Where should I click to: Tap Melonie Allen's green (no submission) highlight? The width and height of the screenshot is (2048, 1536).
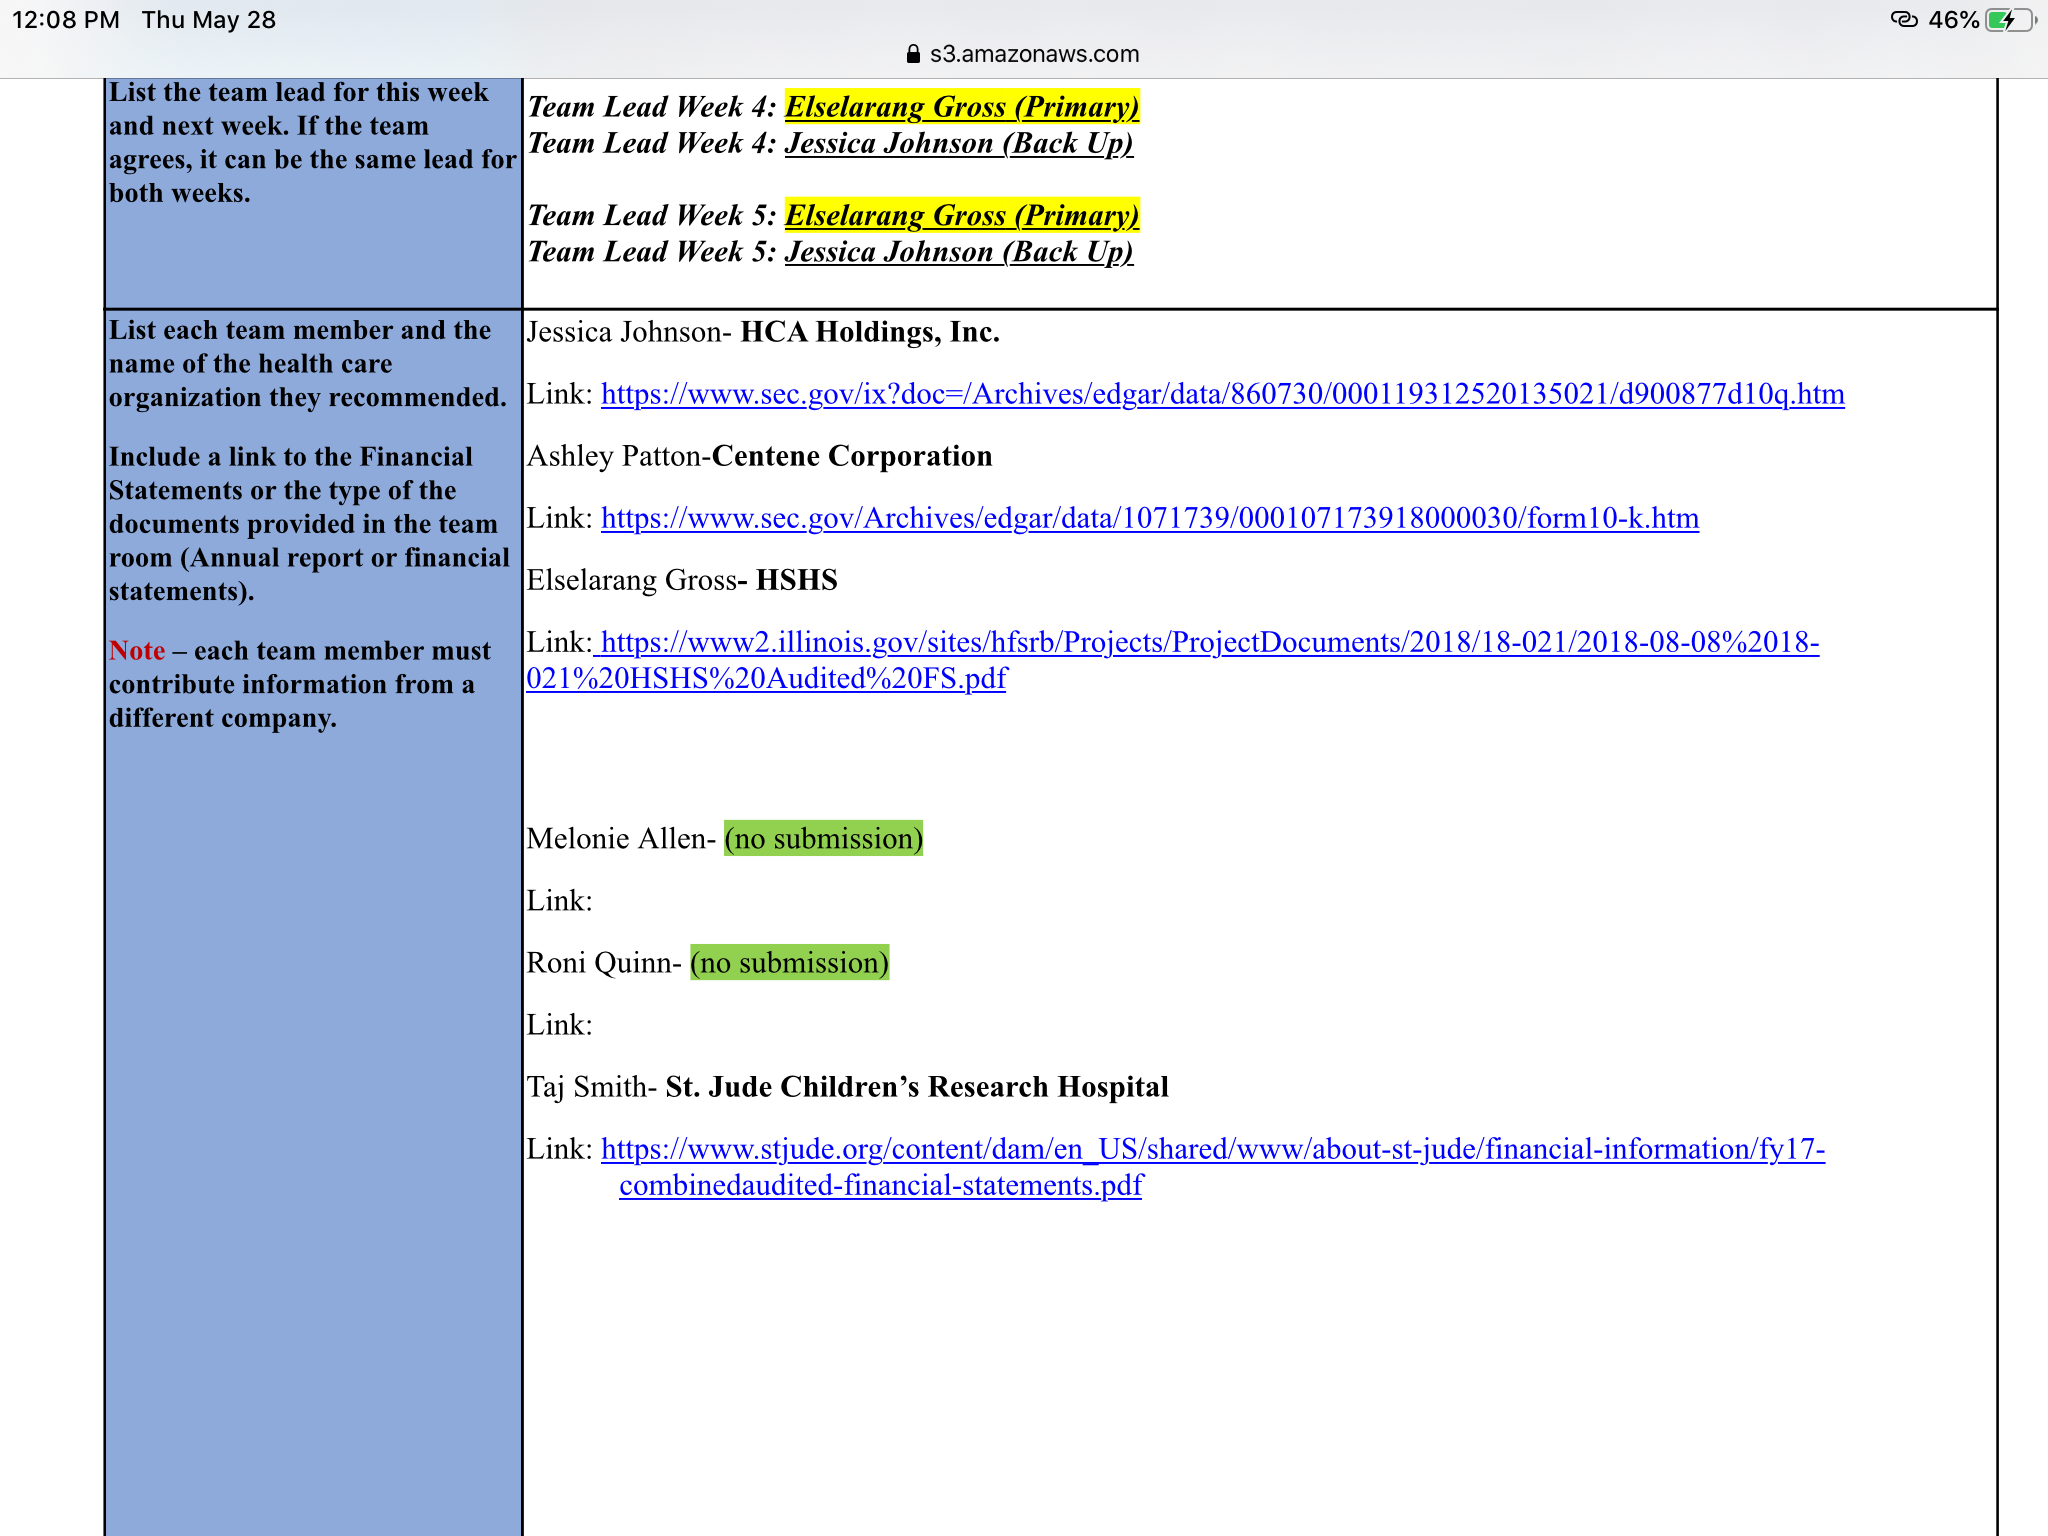click(823, 838)
